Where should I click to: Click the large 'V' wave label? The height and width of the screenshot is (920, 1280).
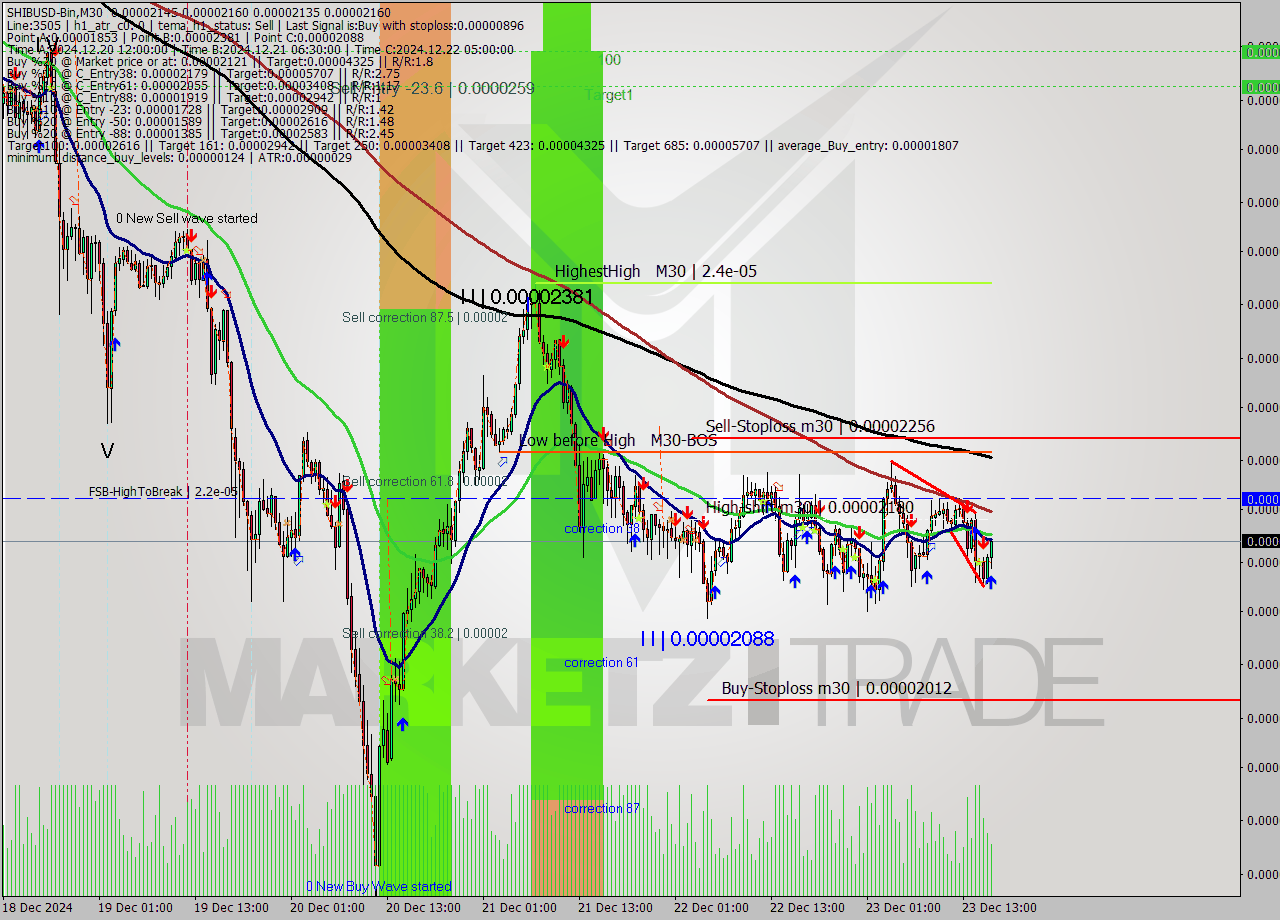coord(107,451)
